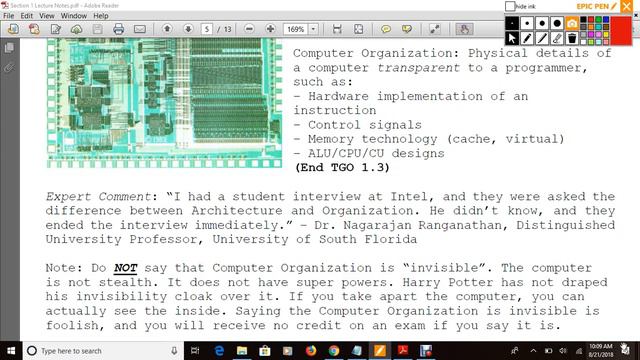Select the smallest Epic Pen brush size
The width and height of the screenshot is (640, 360).
(x=512, y=23)
